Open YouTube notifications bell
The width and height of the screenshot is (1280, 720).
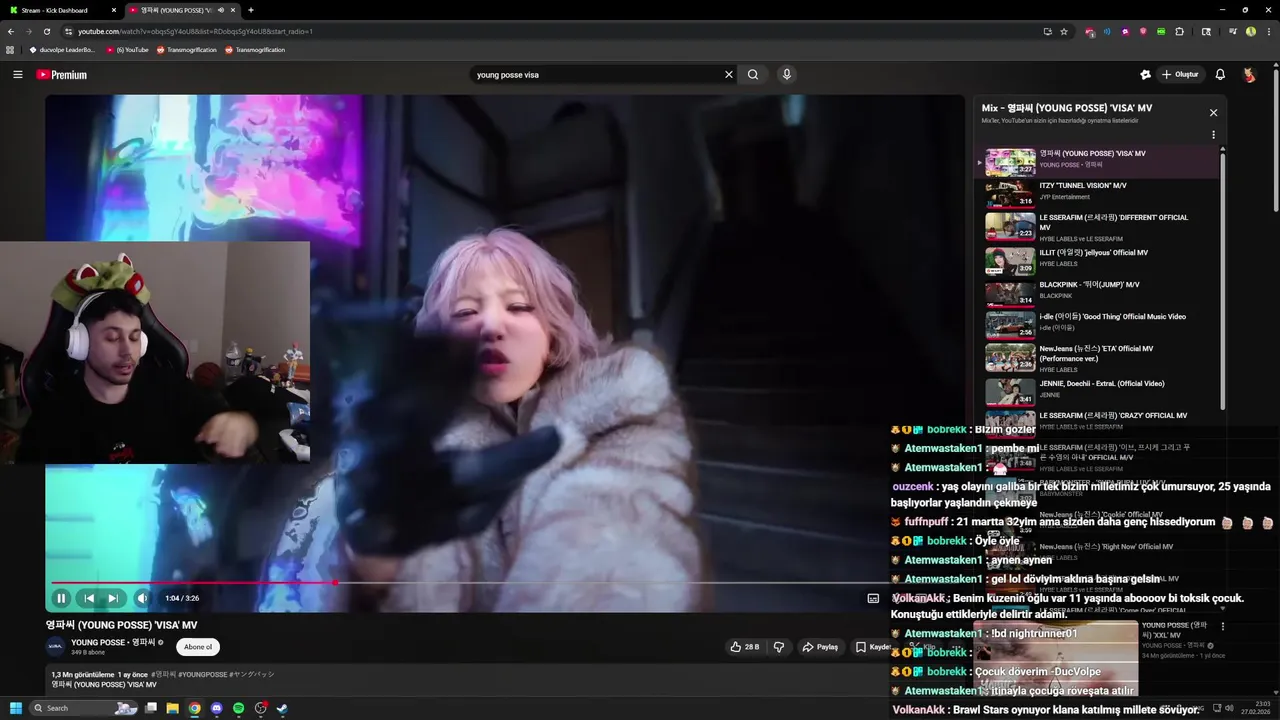click(x=1220, y=75)
